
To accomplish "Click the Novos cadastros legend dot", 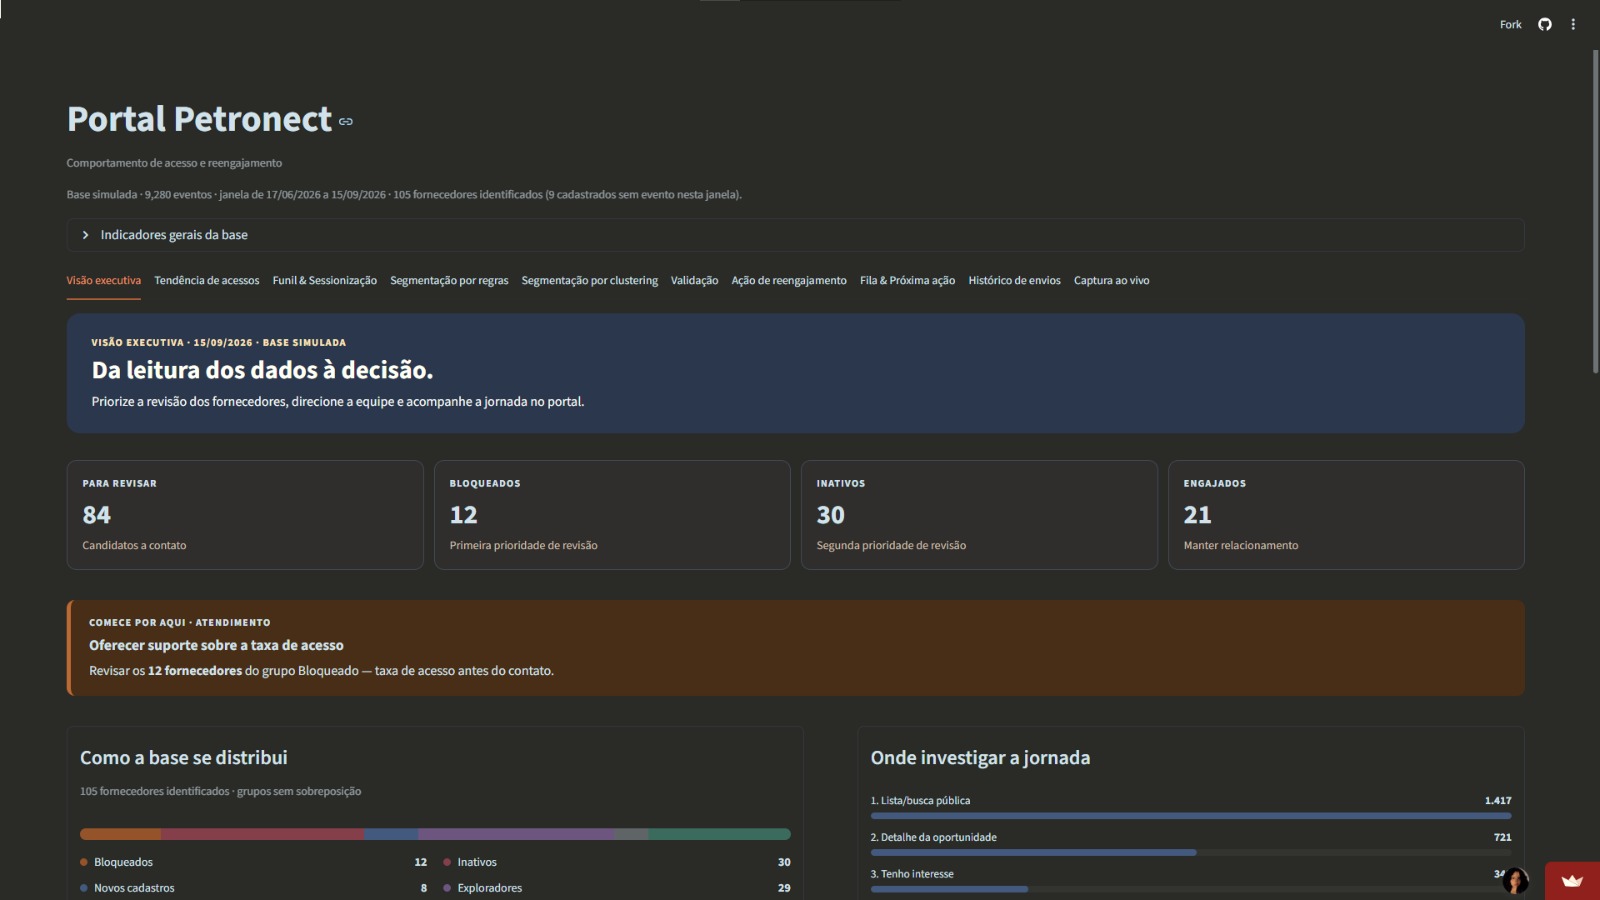I will tap(84, 888).
